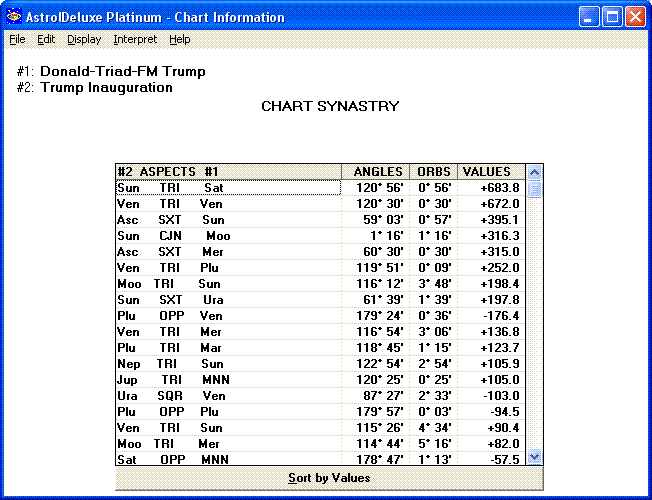Click the Trump Inauguration chart name
The height and width of the screenshot is (500, 652).
coord(106,88)
